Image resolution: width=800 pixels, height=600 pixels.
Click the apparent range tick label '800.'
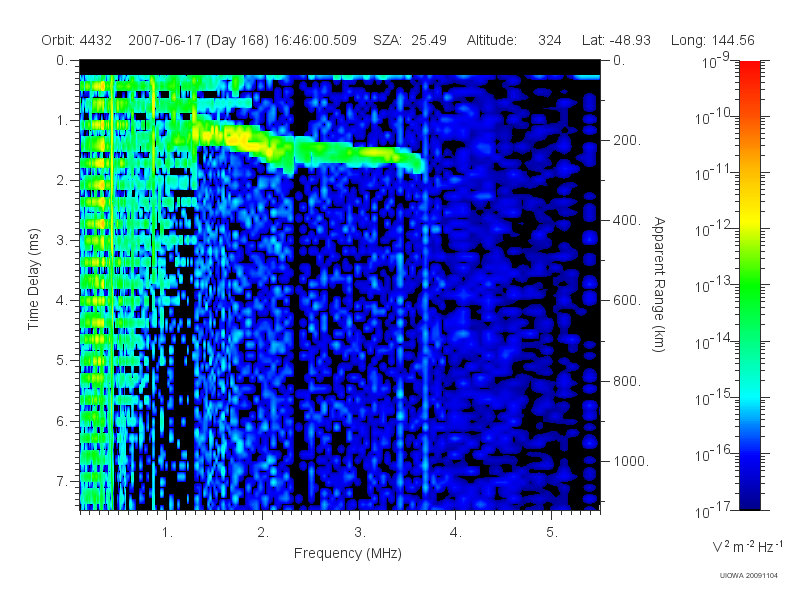627,381
